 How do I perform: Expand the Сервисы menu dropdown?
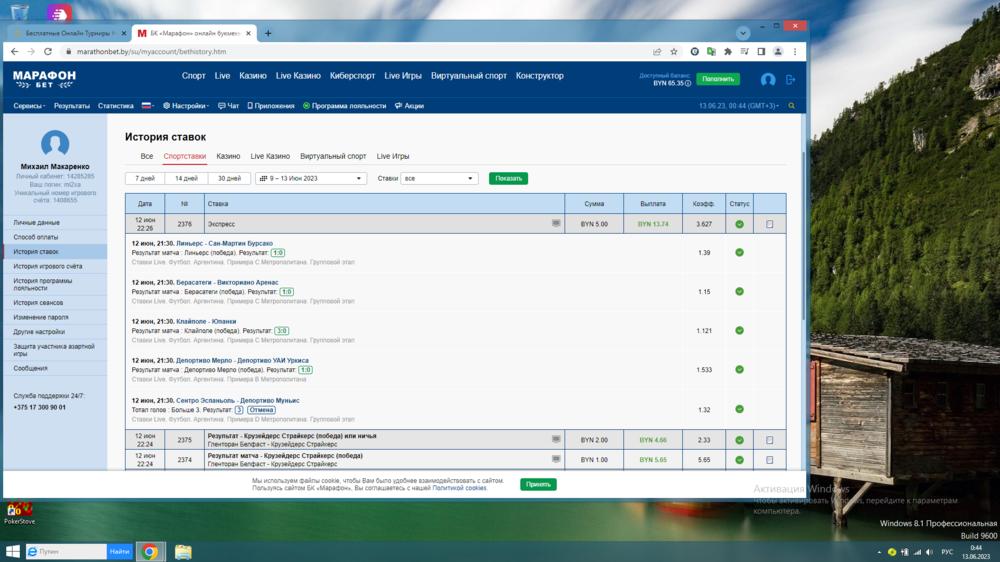pos(30,106)
